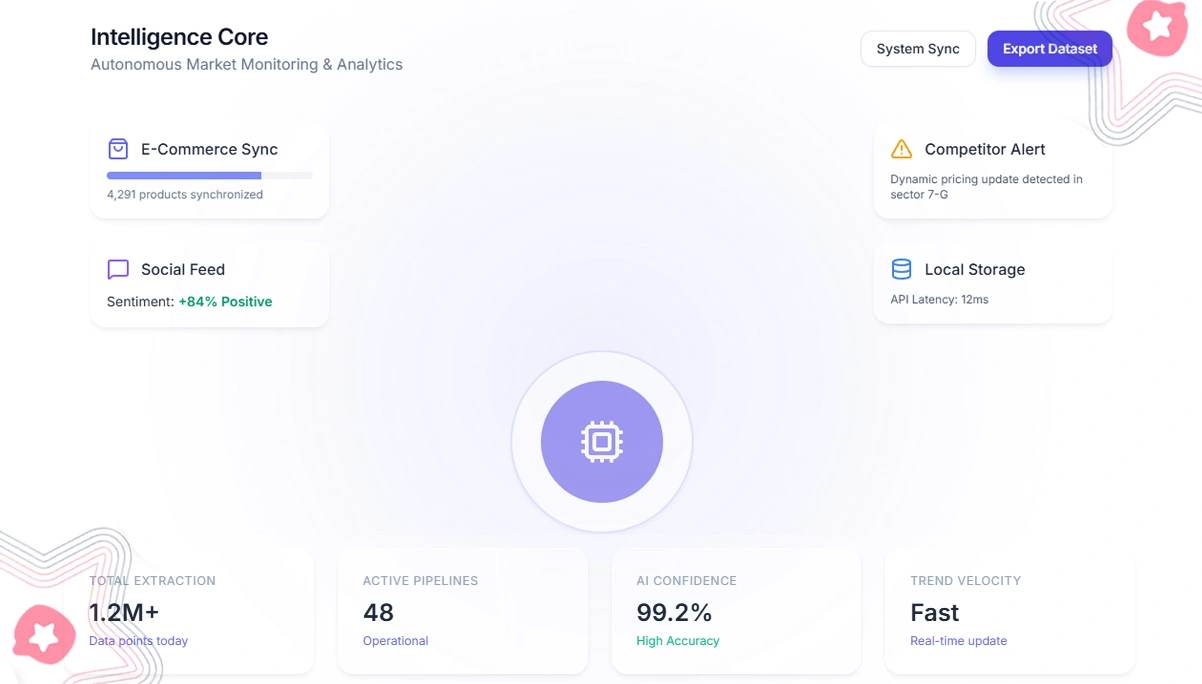1202x684 pixels.
Task: Click the 48 active pipelines value
Action: (378, 612)
